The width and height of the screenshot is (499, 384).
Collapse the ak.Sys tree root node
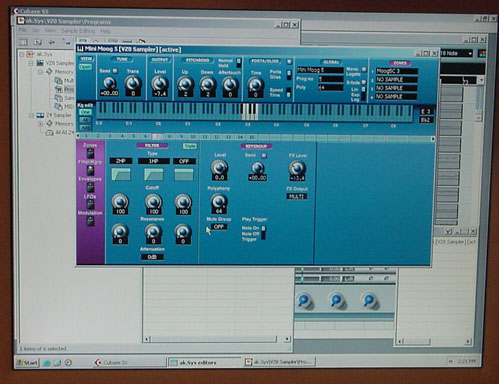(22, 54)
